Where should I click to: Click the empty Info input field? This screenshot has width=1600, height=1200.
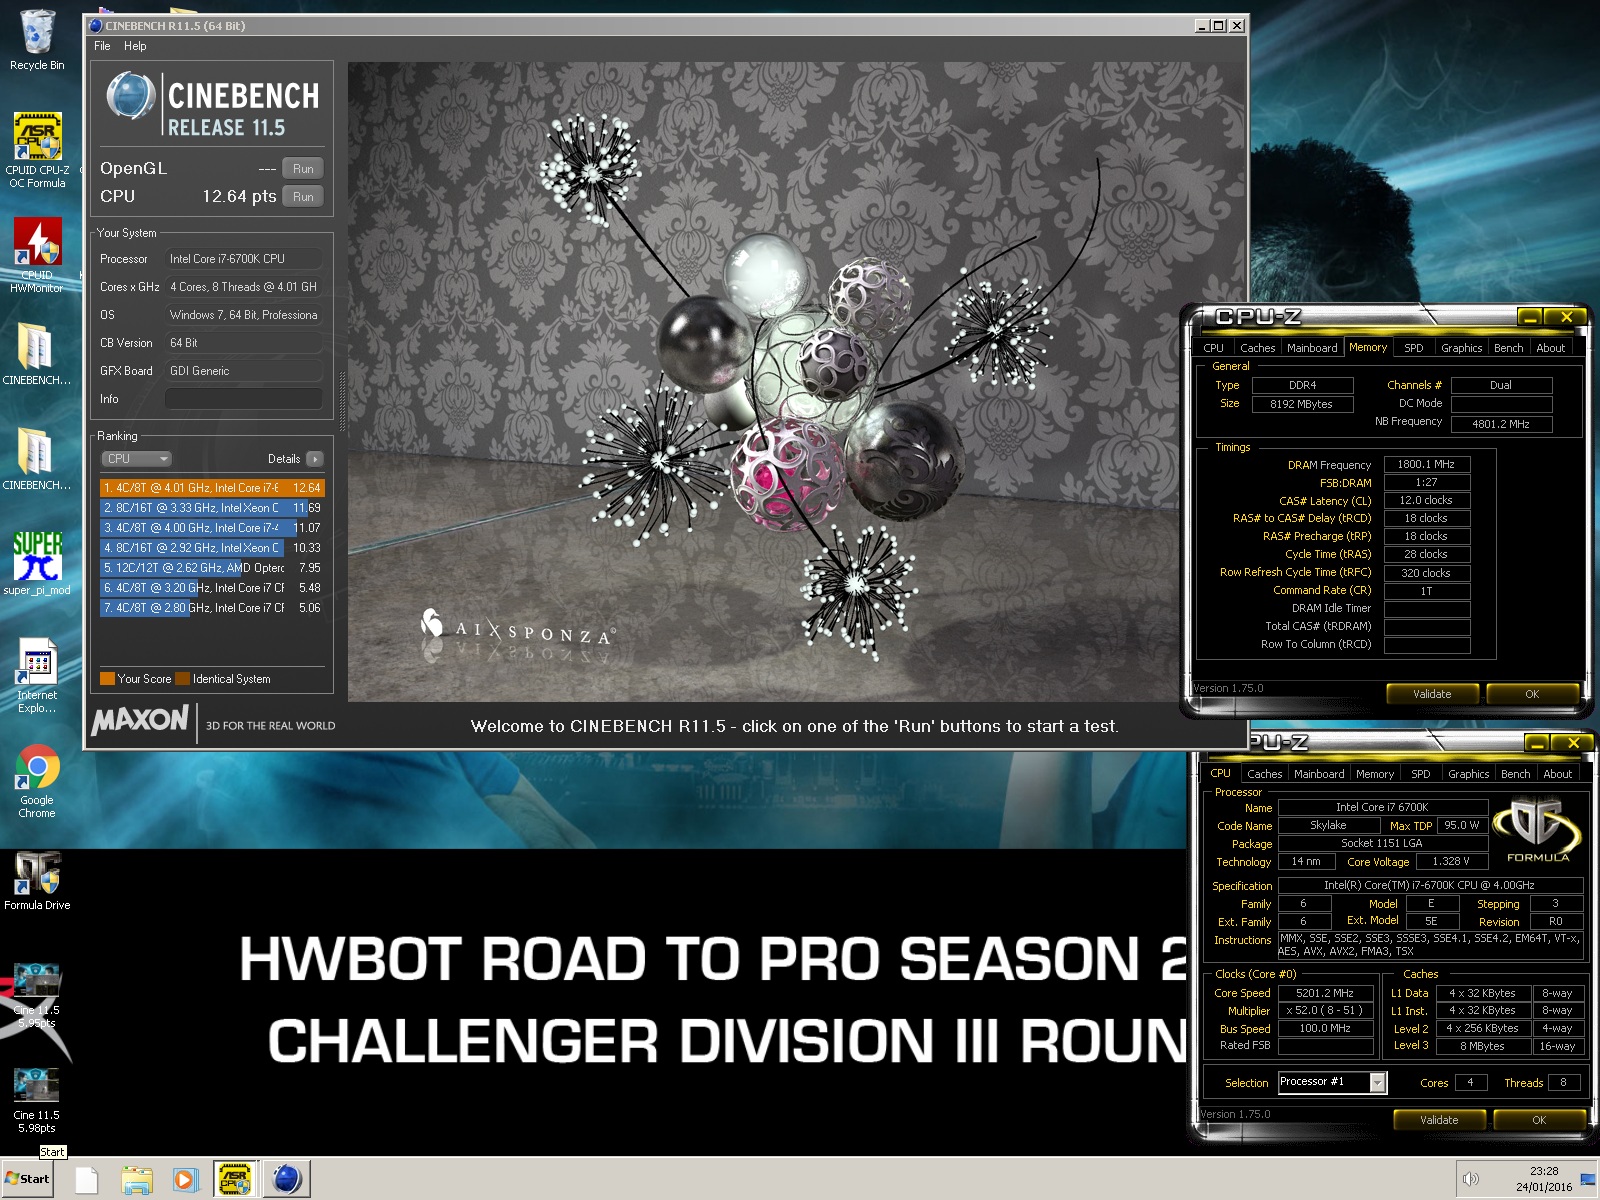click(243, 399)
